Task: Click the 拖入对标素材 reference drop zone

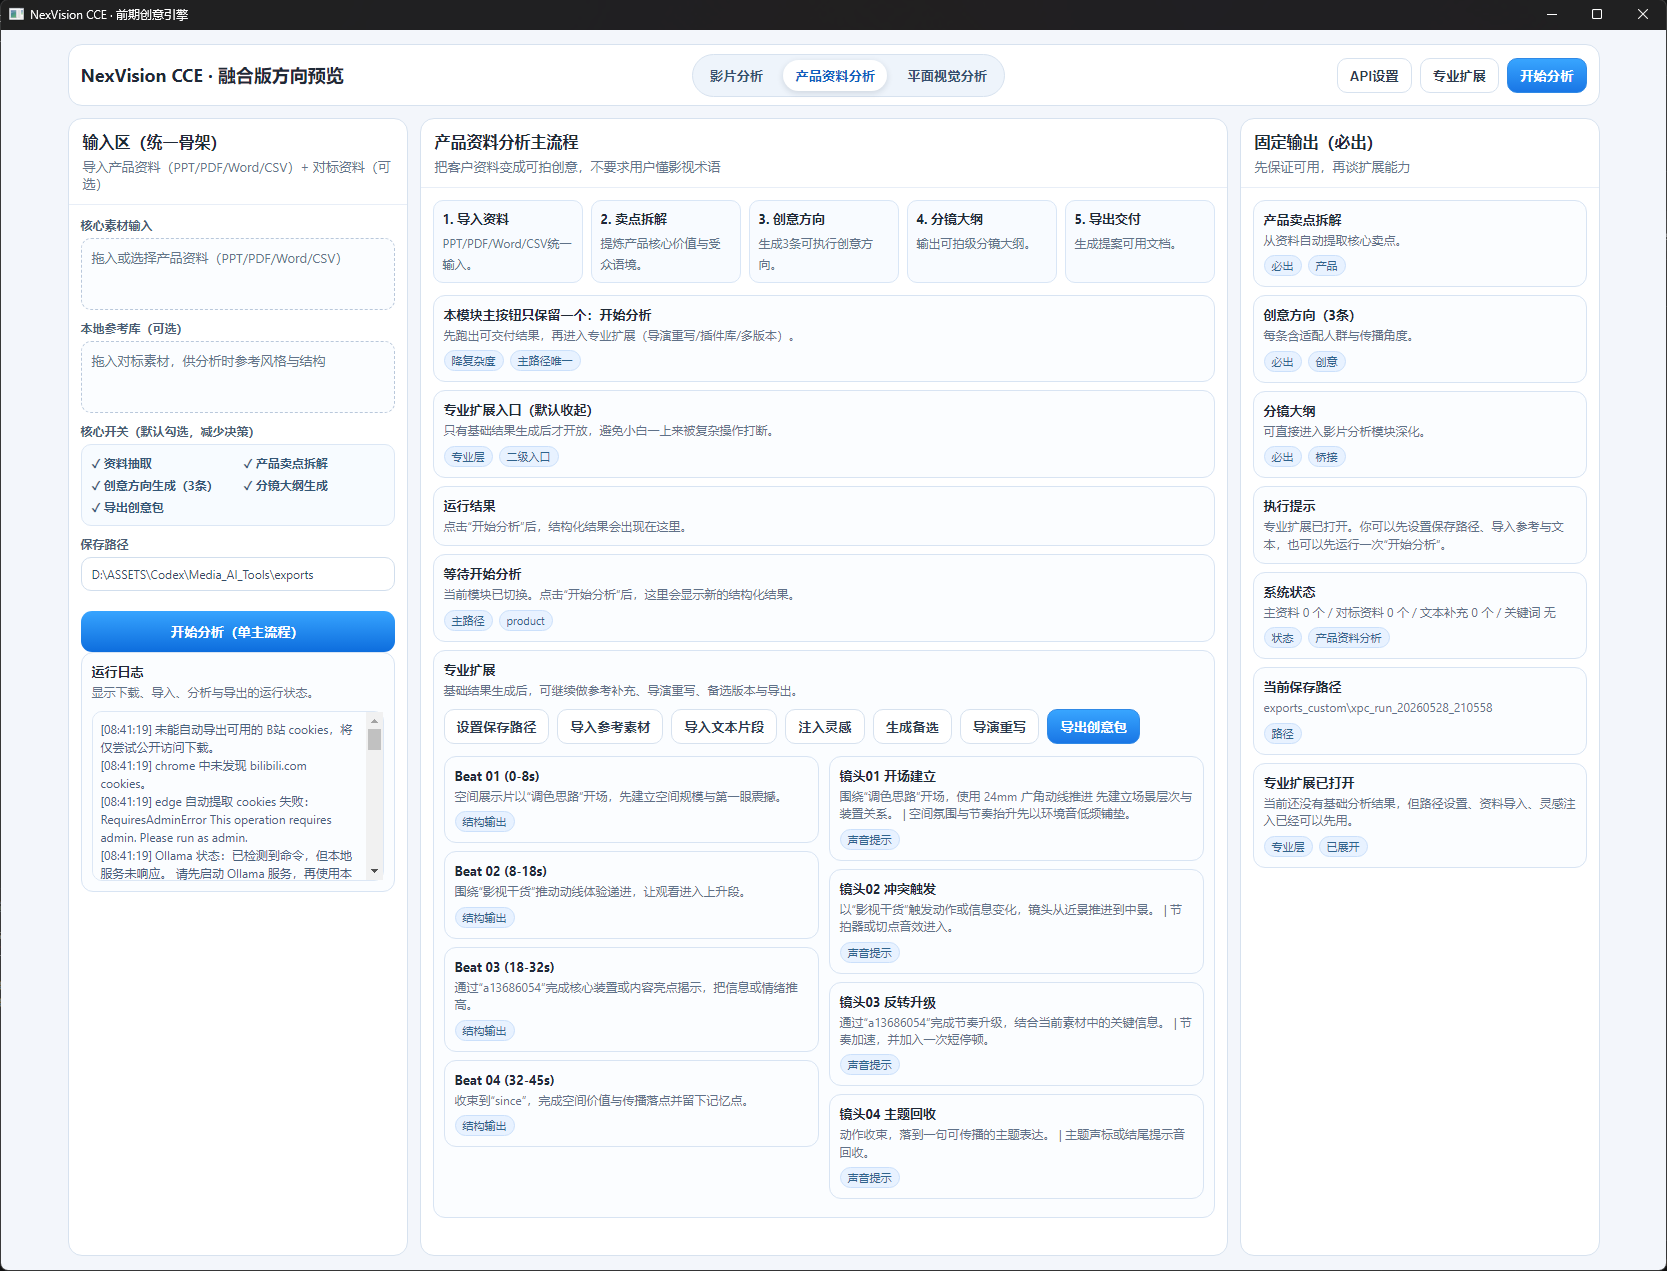Action: pos(238,377)
